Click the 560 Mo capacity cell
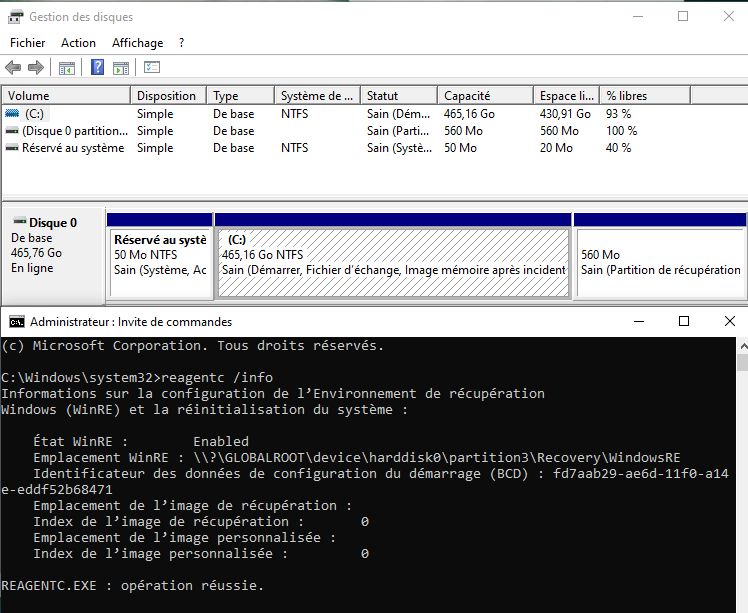This screenshot has width=748, height=613. (463, 131)
